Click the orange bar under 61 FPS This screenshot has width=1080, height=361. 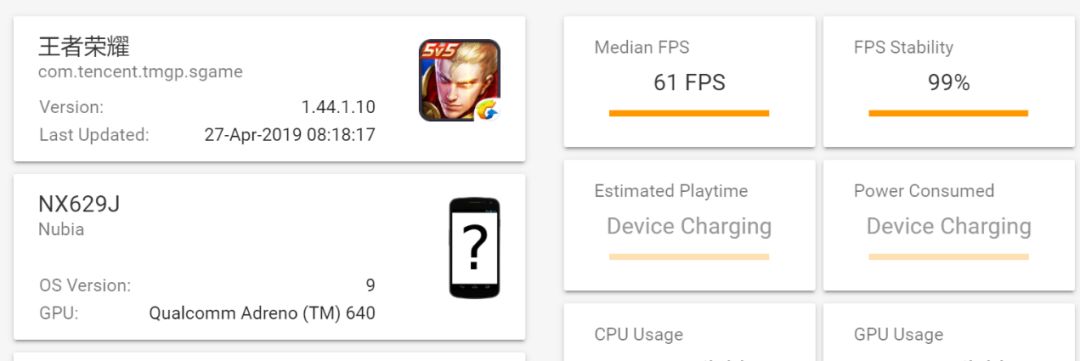(x=689, y=113)
